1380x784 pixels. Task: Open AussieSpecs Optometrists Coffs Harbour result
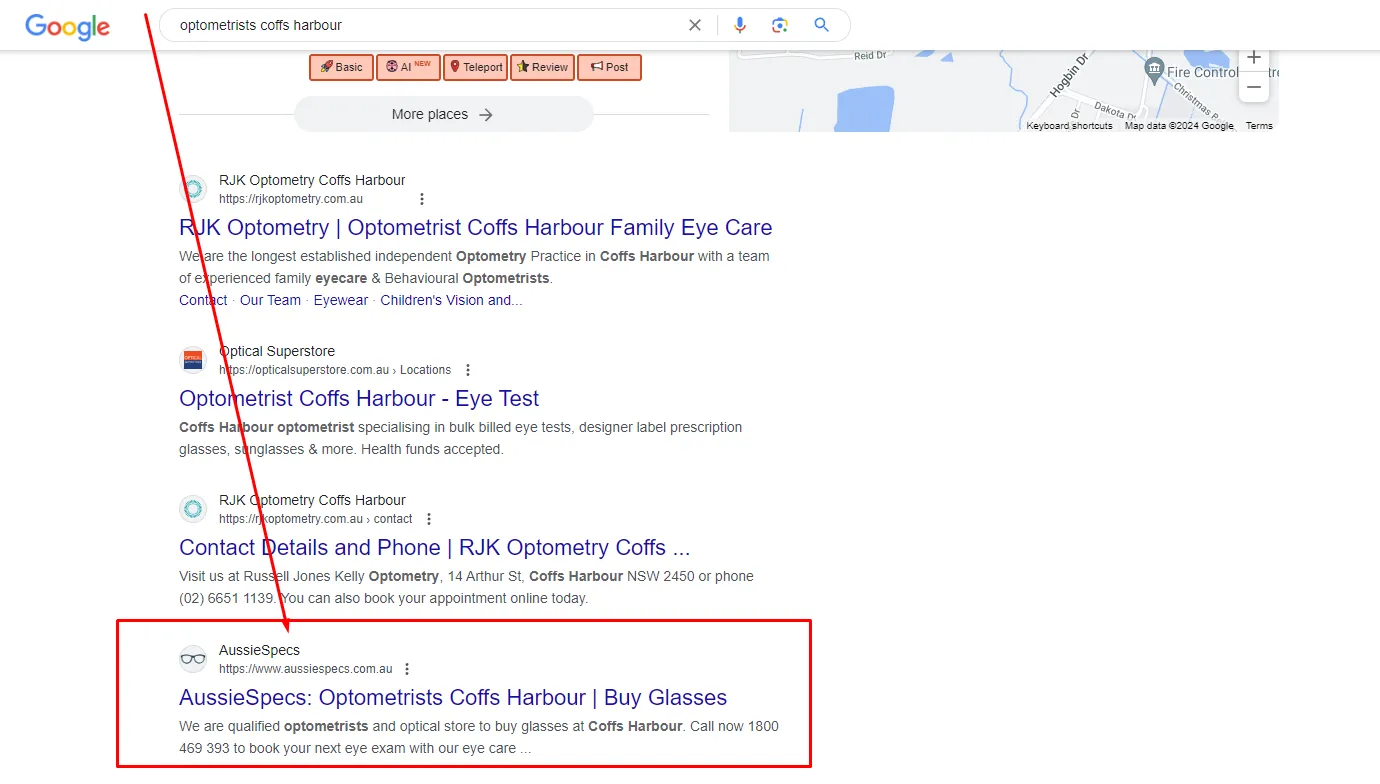tap(453, 697)
